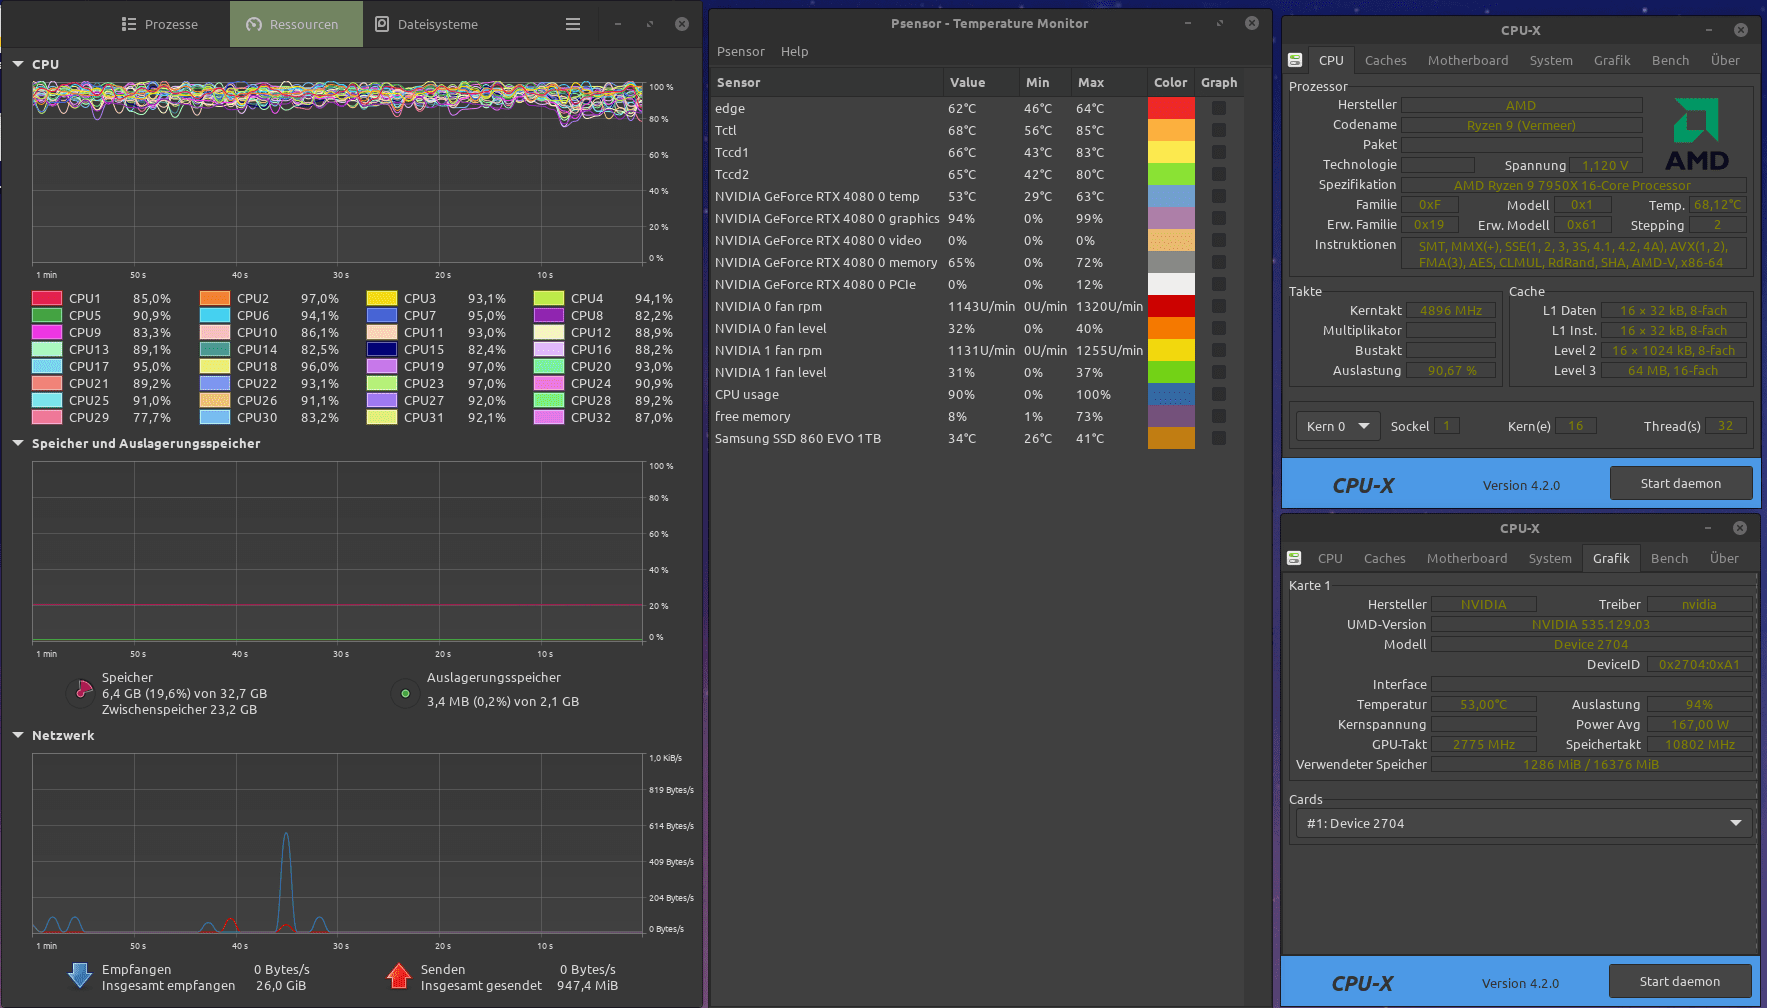The height and width of the screenshot is (1008, 1767).
Task: Toggle graph checkbox for RTX 4080 memory
Action: tap(1219, 262)
